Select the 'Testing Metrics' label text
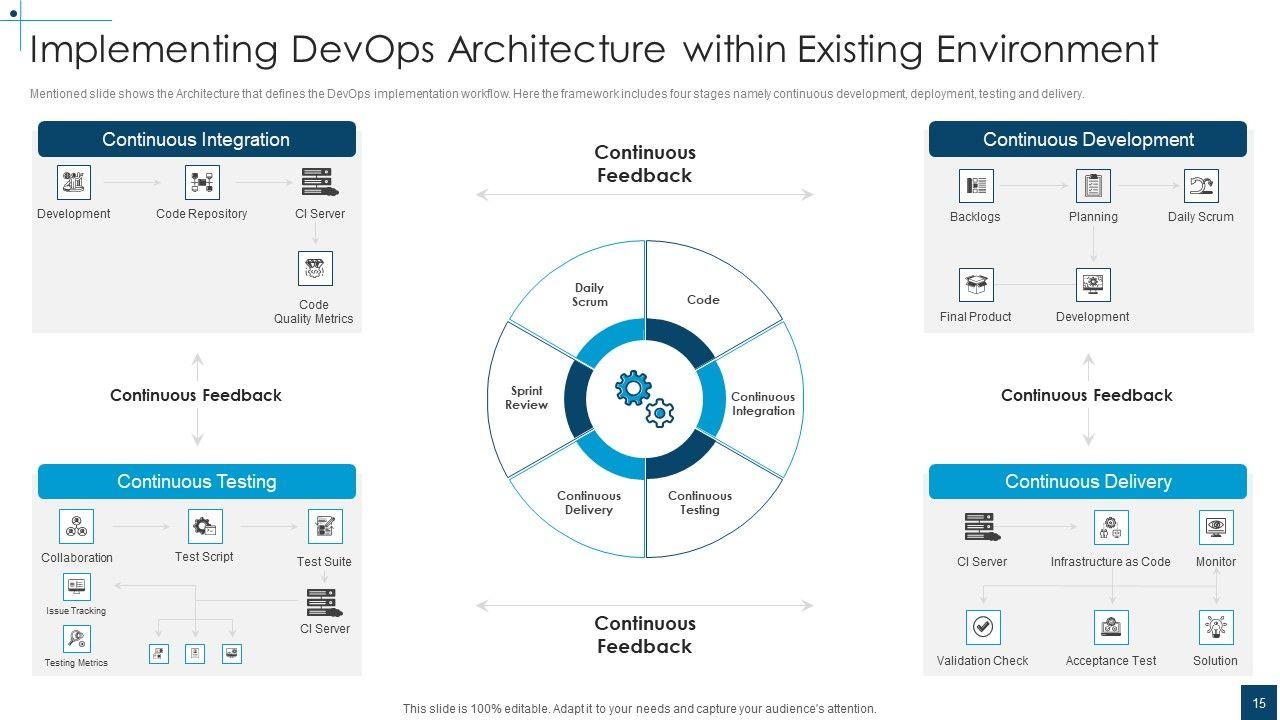Image resolution: width=1280 pixels, height=720 pixels. [76, 663]
